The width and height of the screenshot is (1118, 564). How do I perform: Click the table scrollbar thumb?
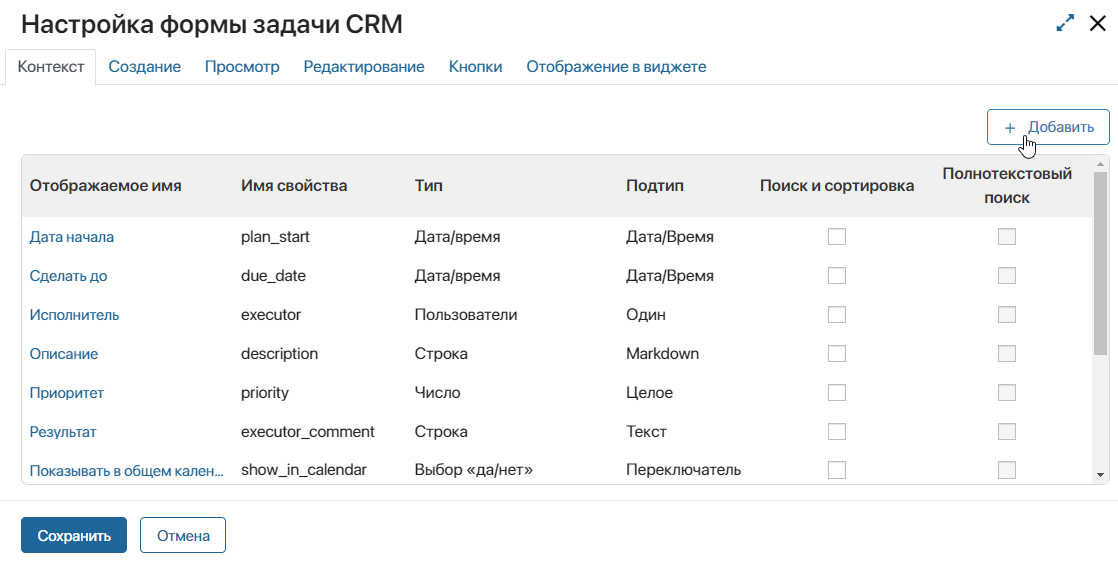tap(1100, 262)
